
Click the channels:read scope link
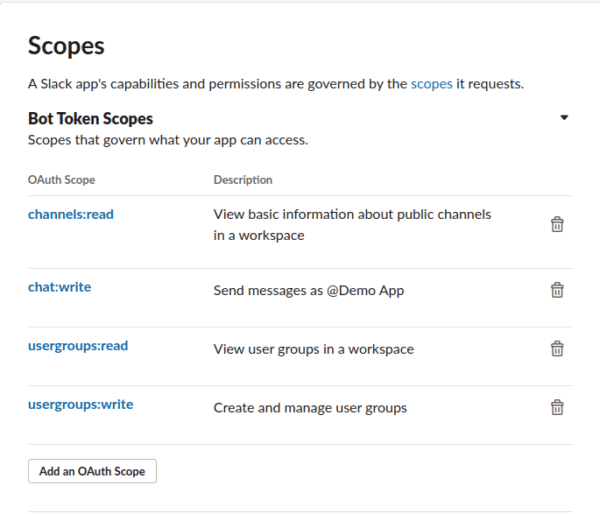(70, 213)
